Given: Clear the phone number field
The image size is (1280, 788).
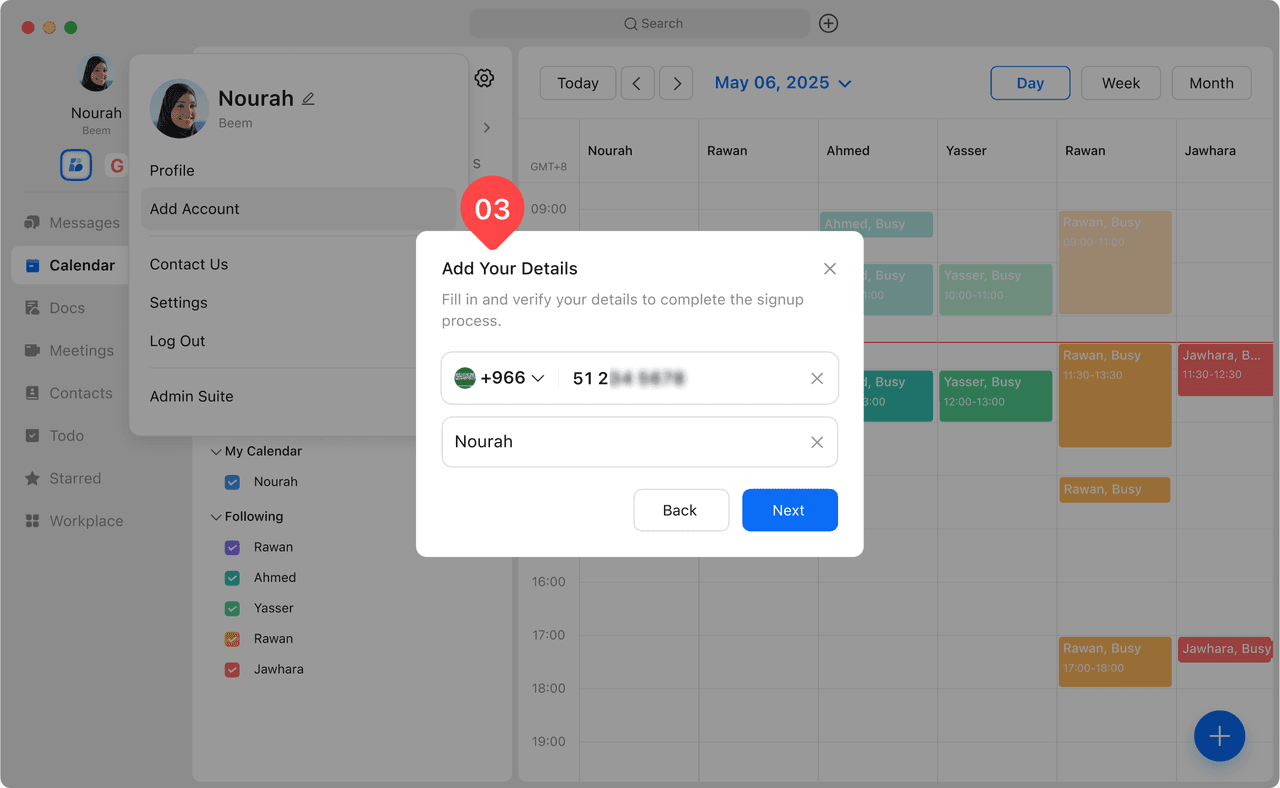Looking at the screenshot, I should [x=817, y=378].
